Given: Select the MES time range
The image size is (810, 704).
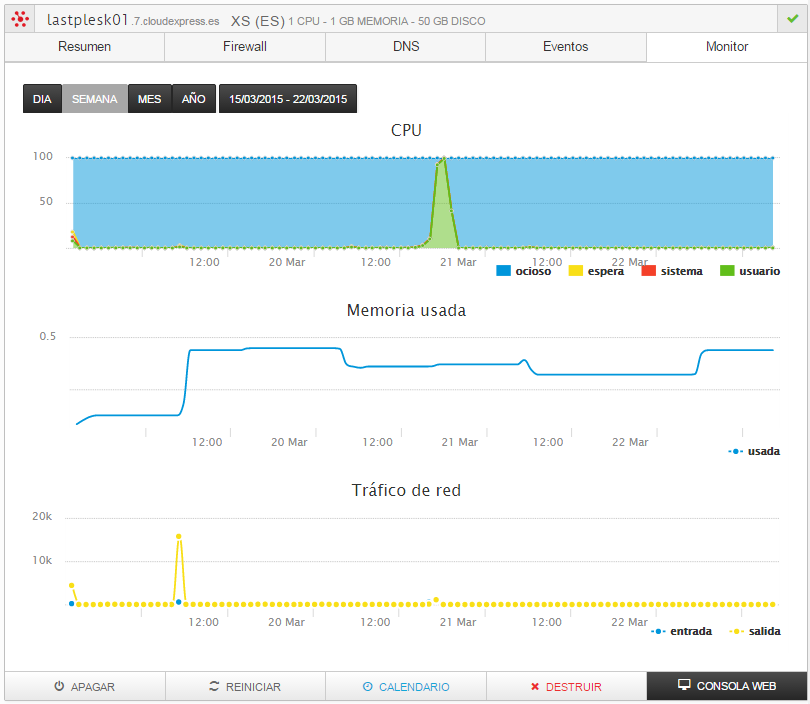Looking at the screenshot, I should (149, 99).
